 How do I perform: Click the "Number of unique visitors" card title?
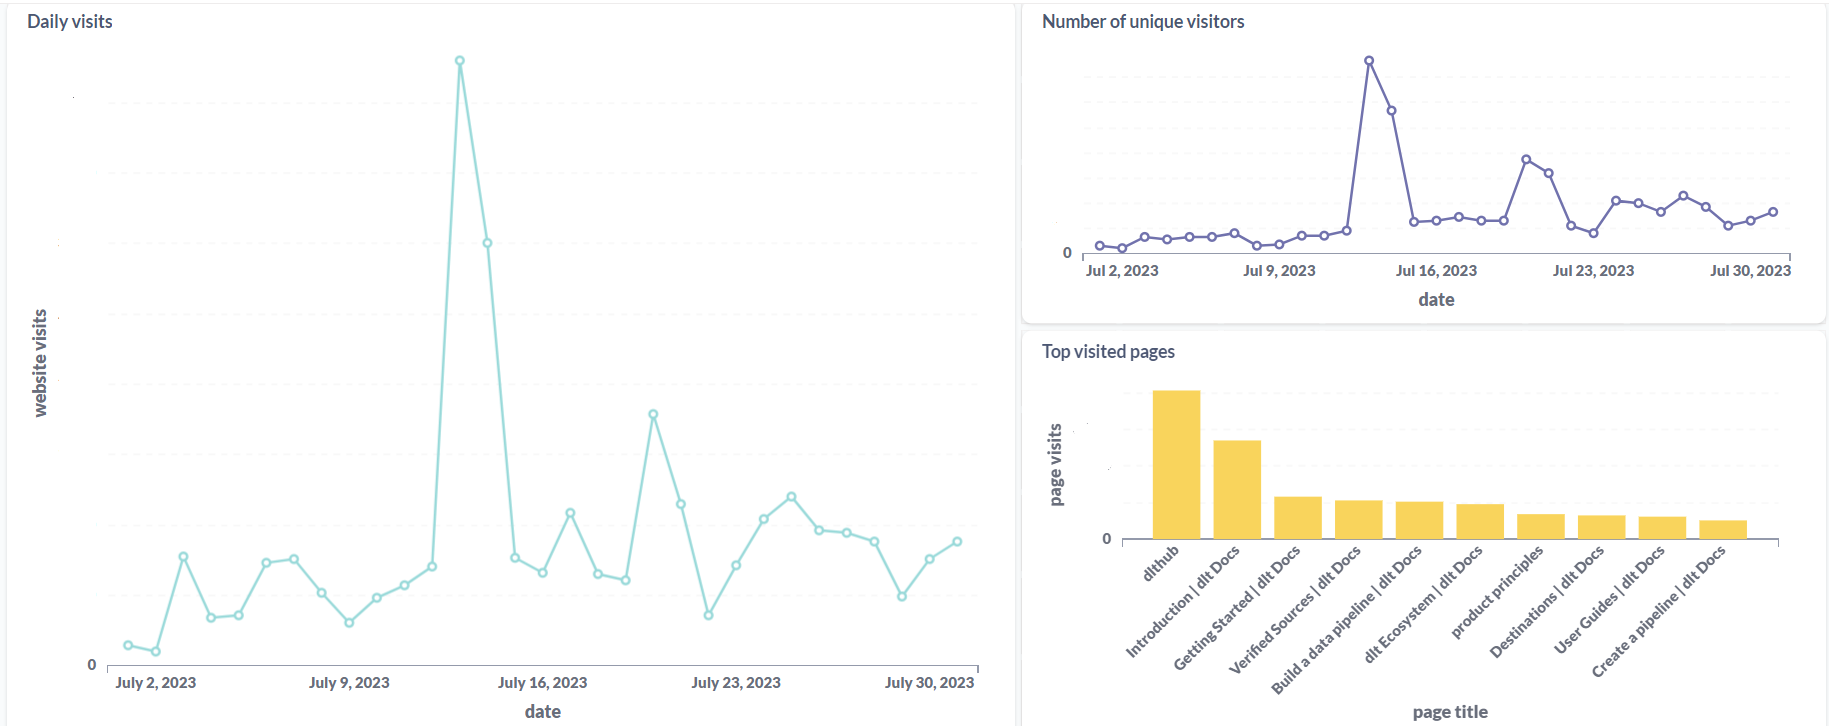pyautogui.click(x=1143, y=21)
